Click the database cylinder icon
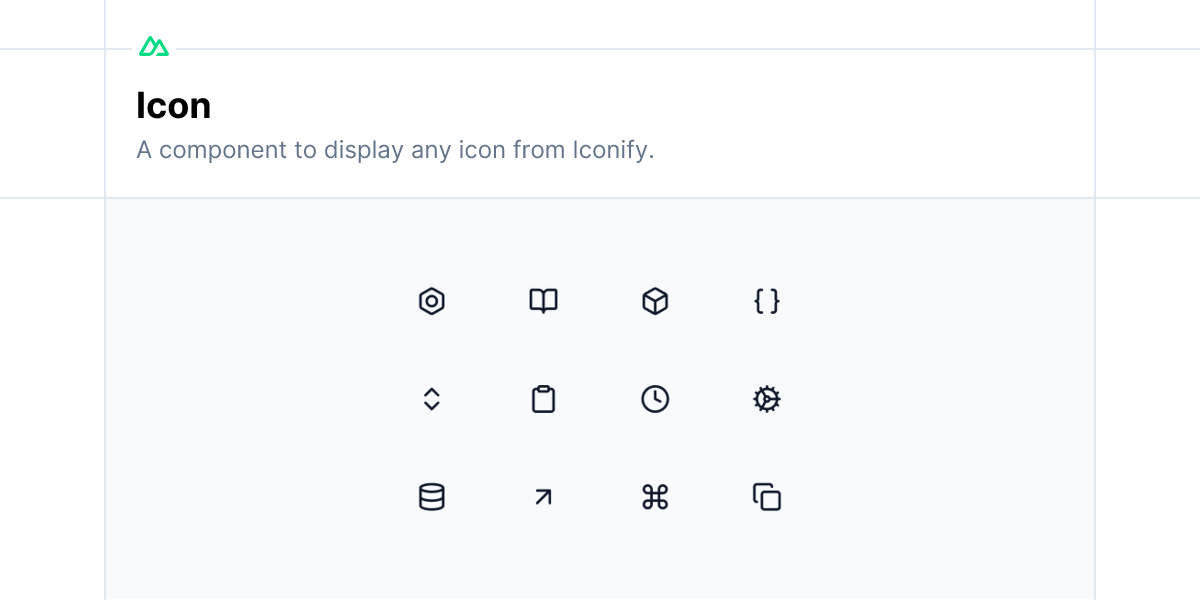This screenshot has height=600, width=1200. 431,497
